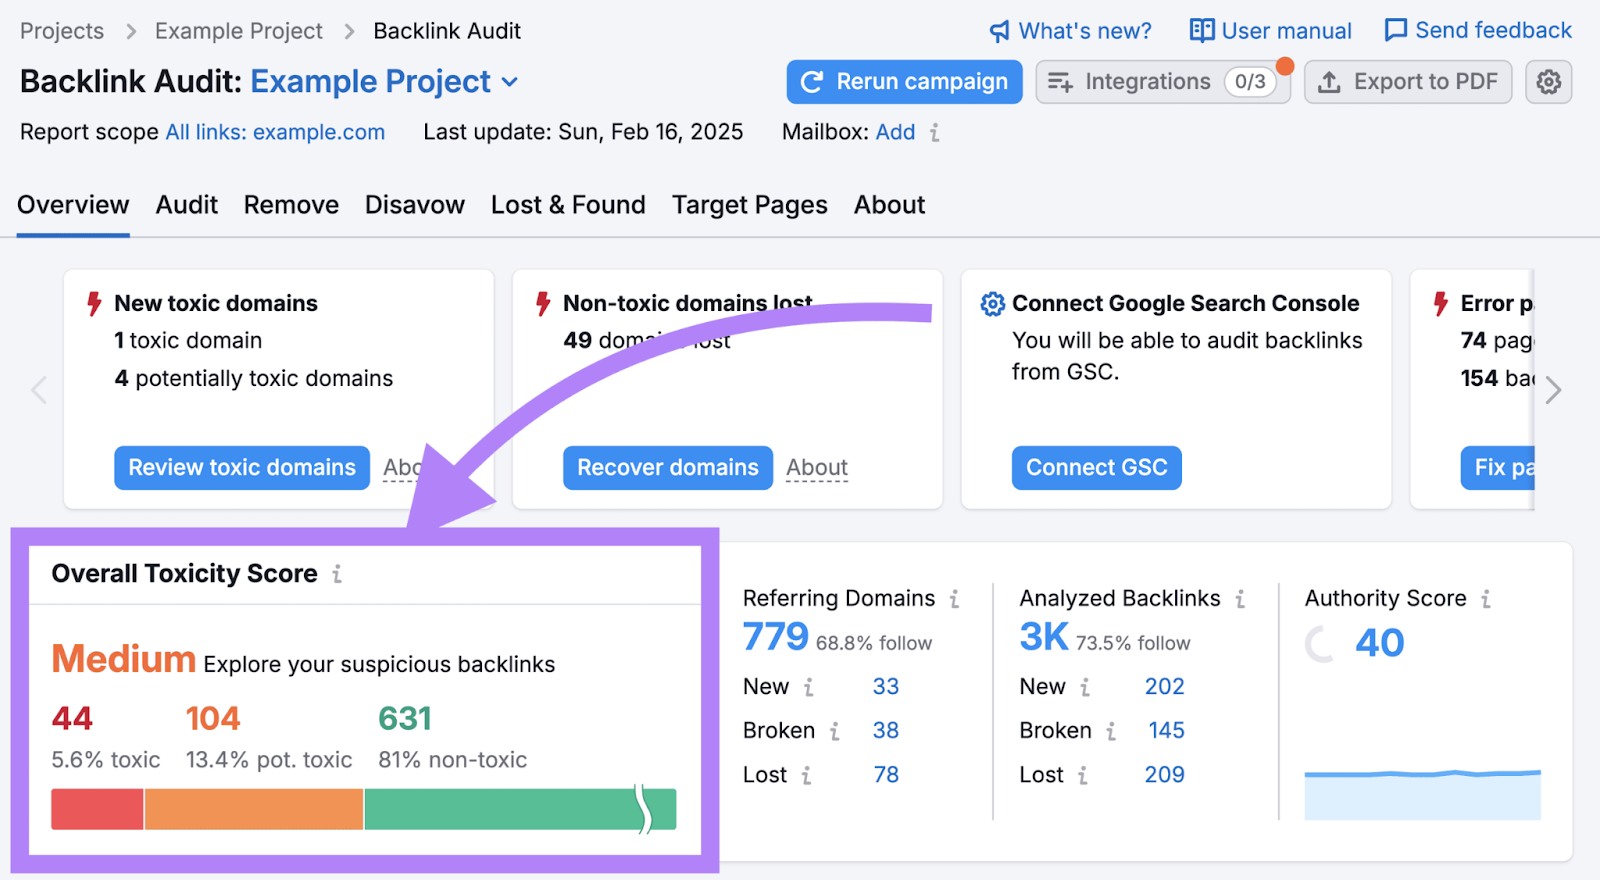The width and height of the screenshot is (1600, 880).
Task: Click the Rerun campaign button
Action: coord(904,82)
